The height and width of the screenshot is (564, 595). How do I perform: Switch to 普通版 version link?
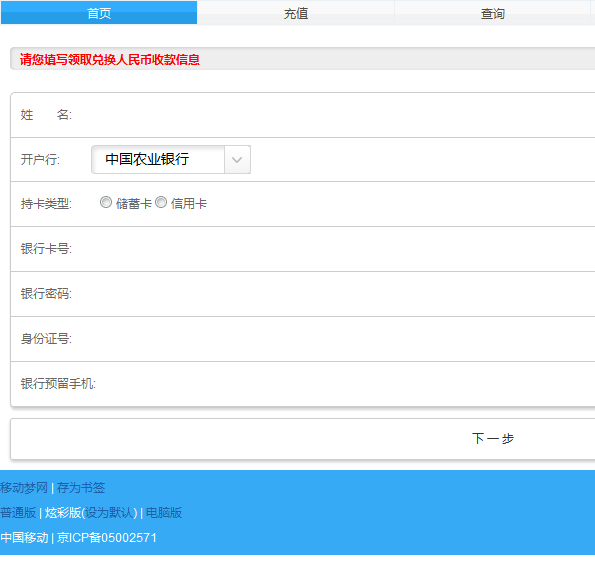(18, 513)
